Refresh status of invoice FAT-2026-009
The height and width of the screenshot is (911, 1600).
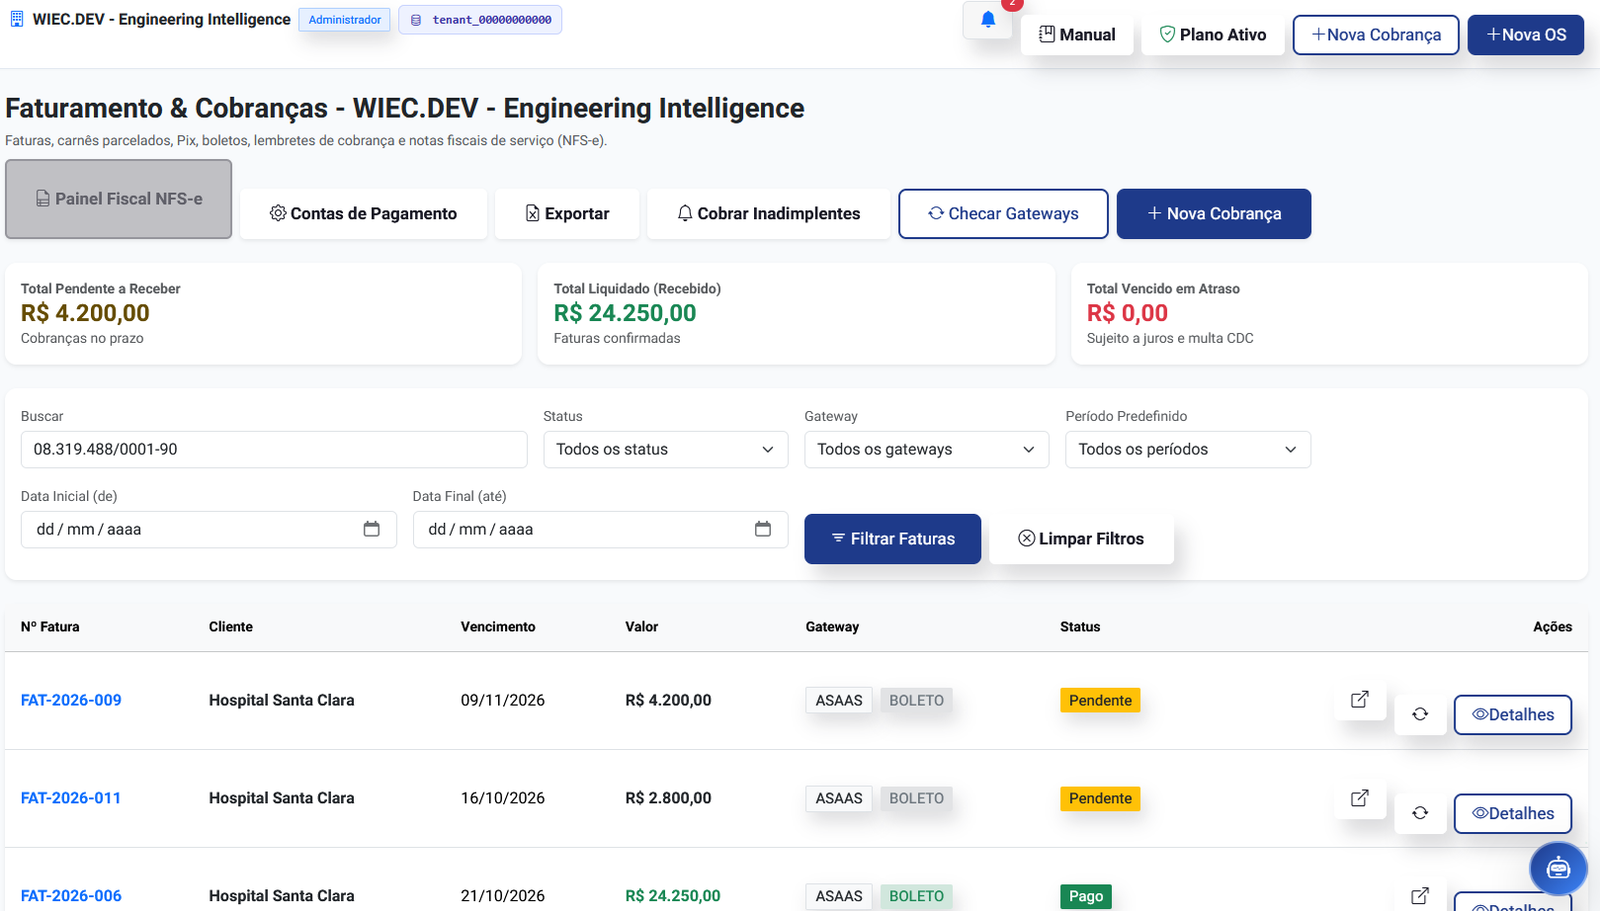click(1420, 714)
